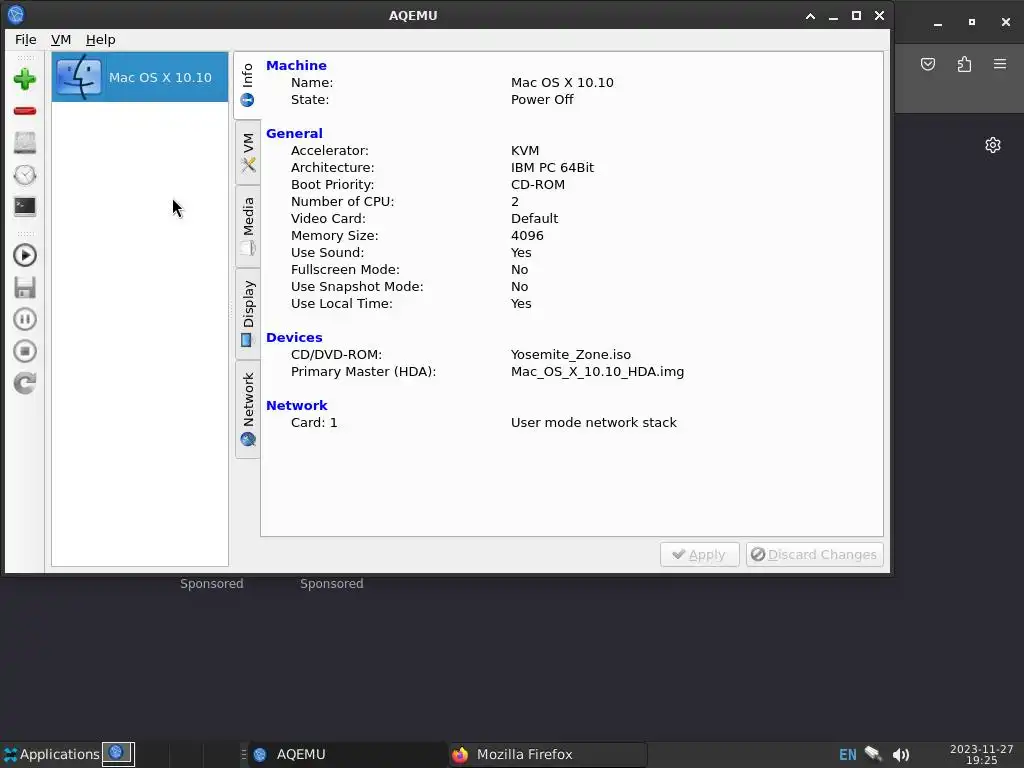Click the Power Off state value

(x=542, y=100)
